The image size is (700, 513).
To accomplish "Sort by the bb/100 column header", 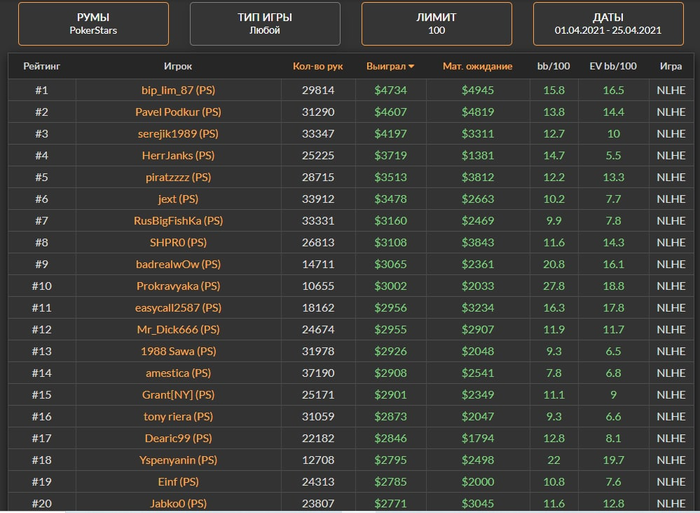I will (551, 67).
